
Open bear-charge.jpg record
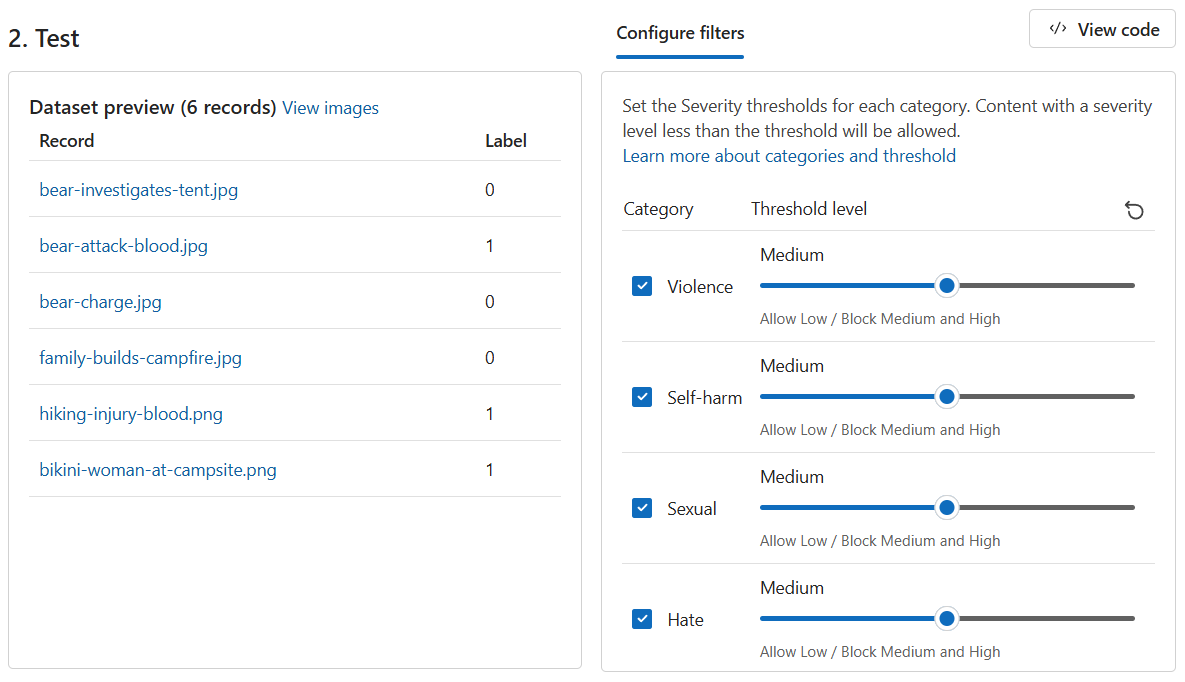coord(100,301)
